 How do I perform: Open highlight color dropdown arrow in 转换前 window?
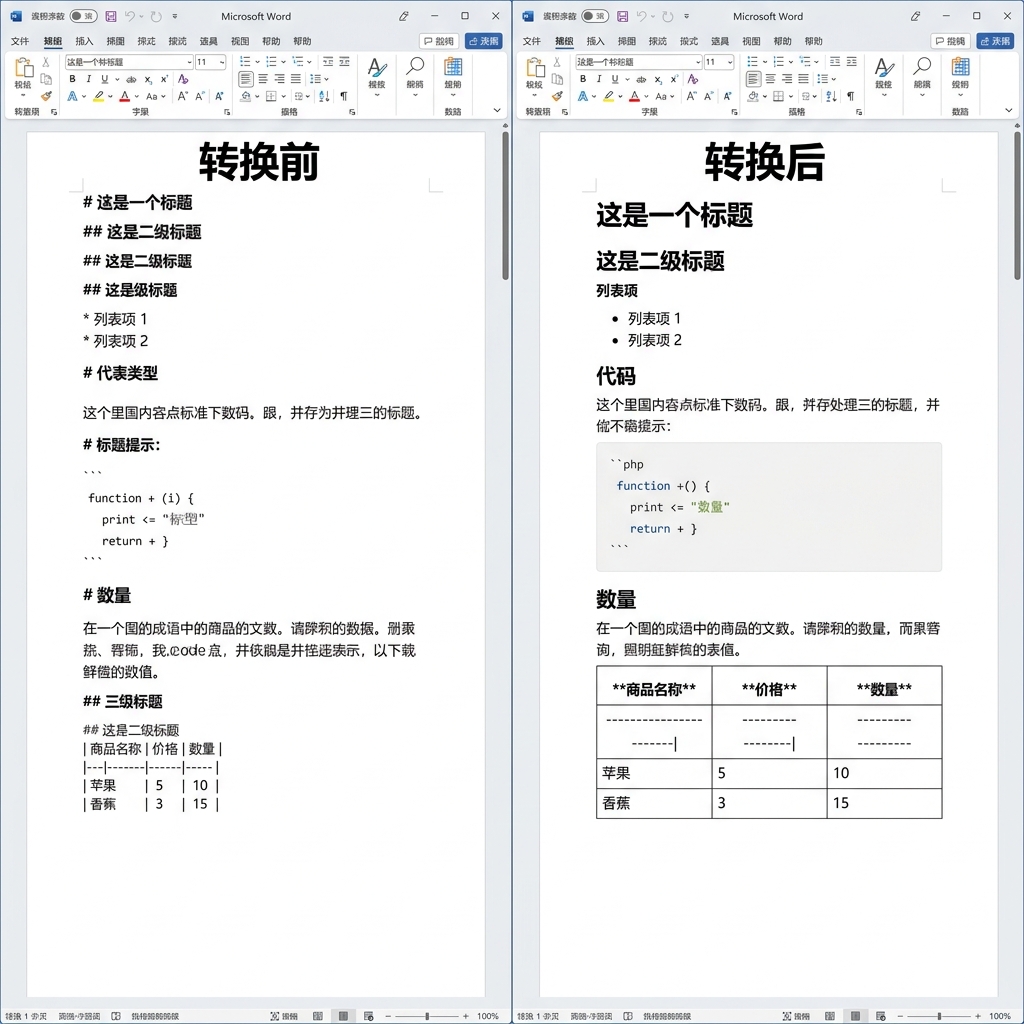click(110, 97)
